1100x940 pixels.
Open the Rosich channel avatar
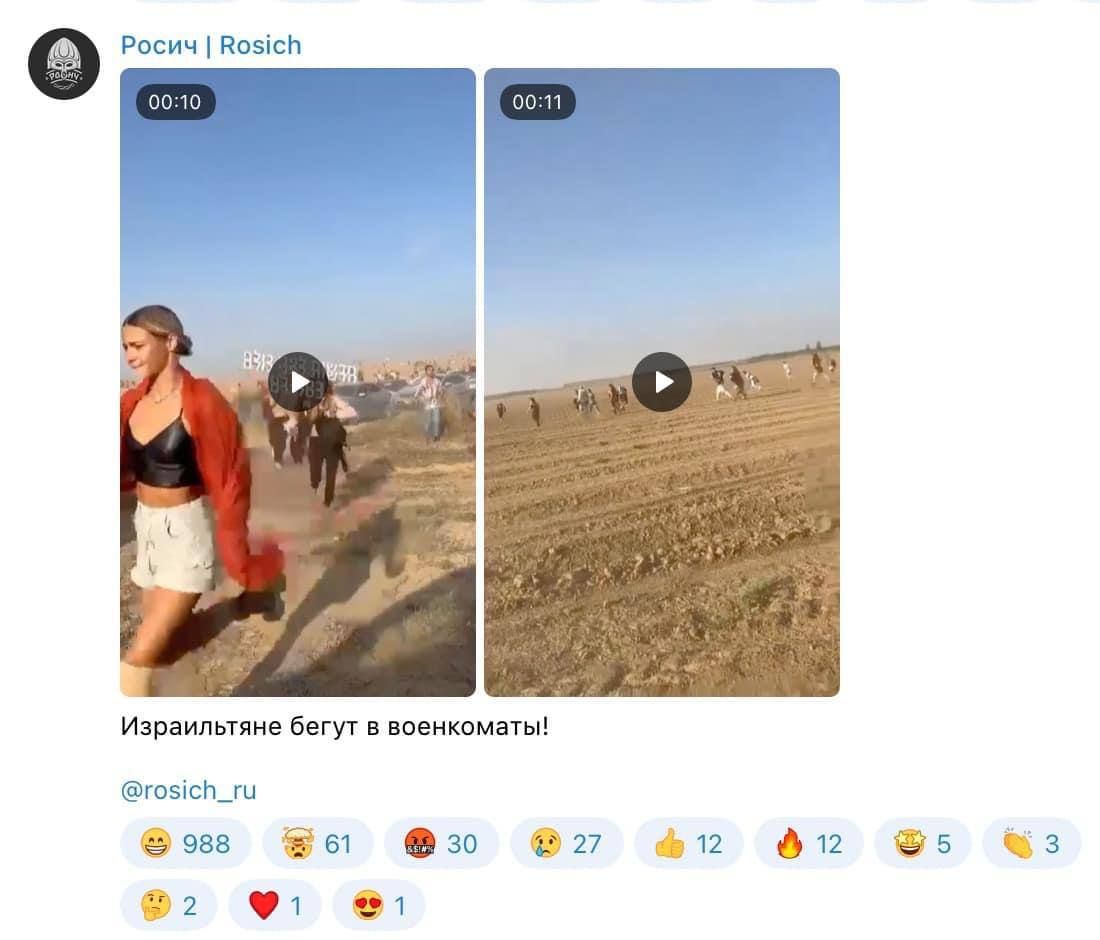coord(64,64)
